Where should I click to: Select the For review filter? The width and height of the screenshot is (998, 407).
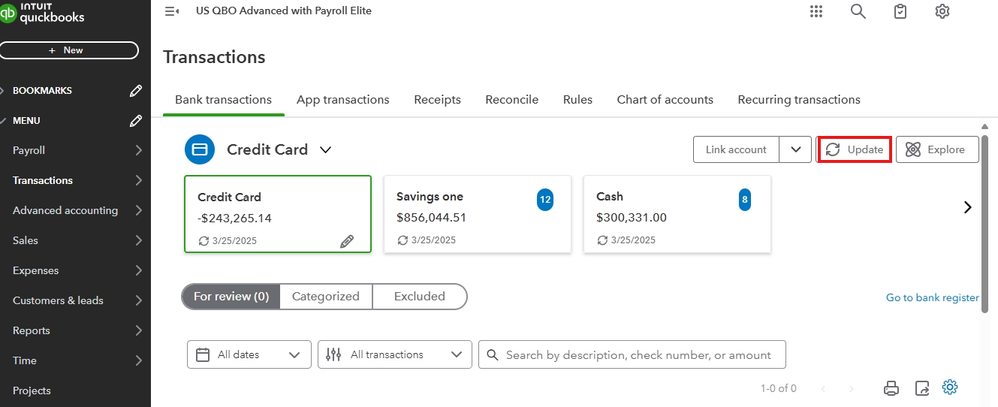click(231, 296)
